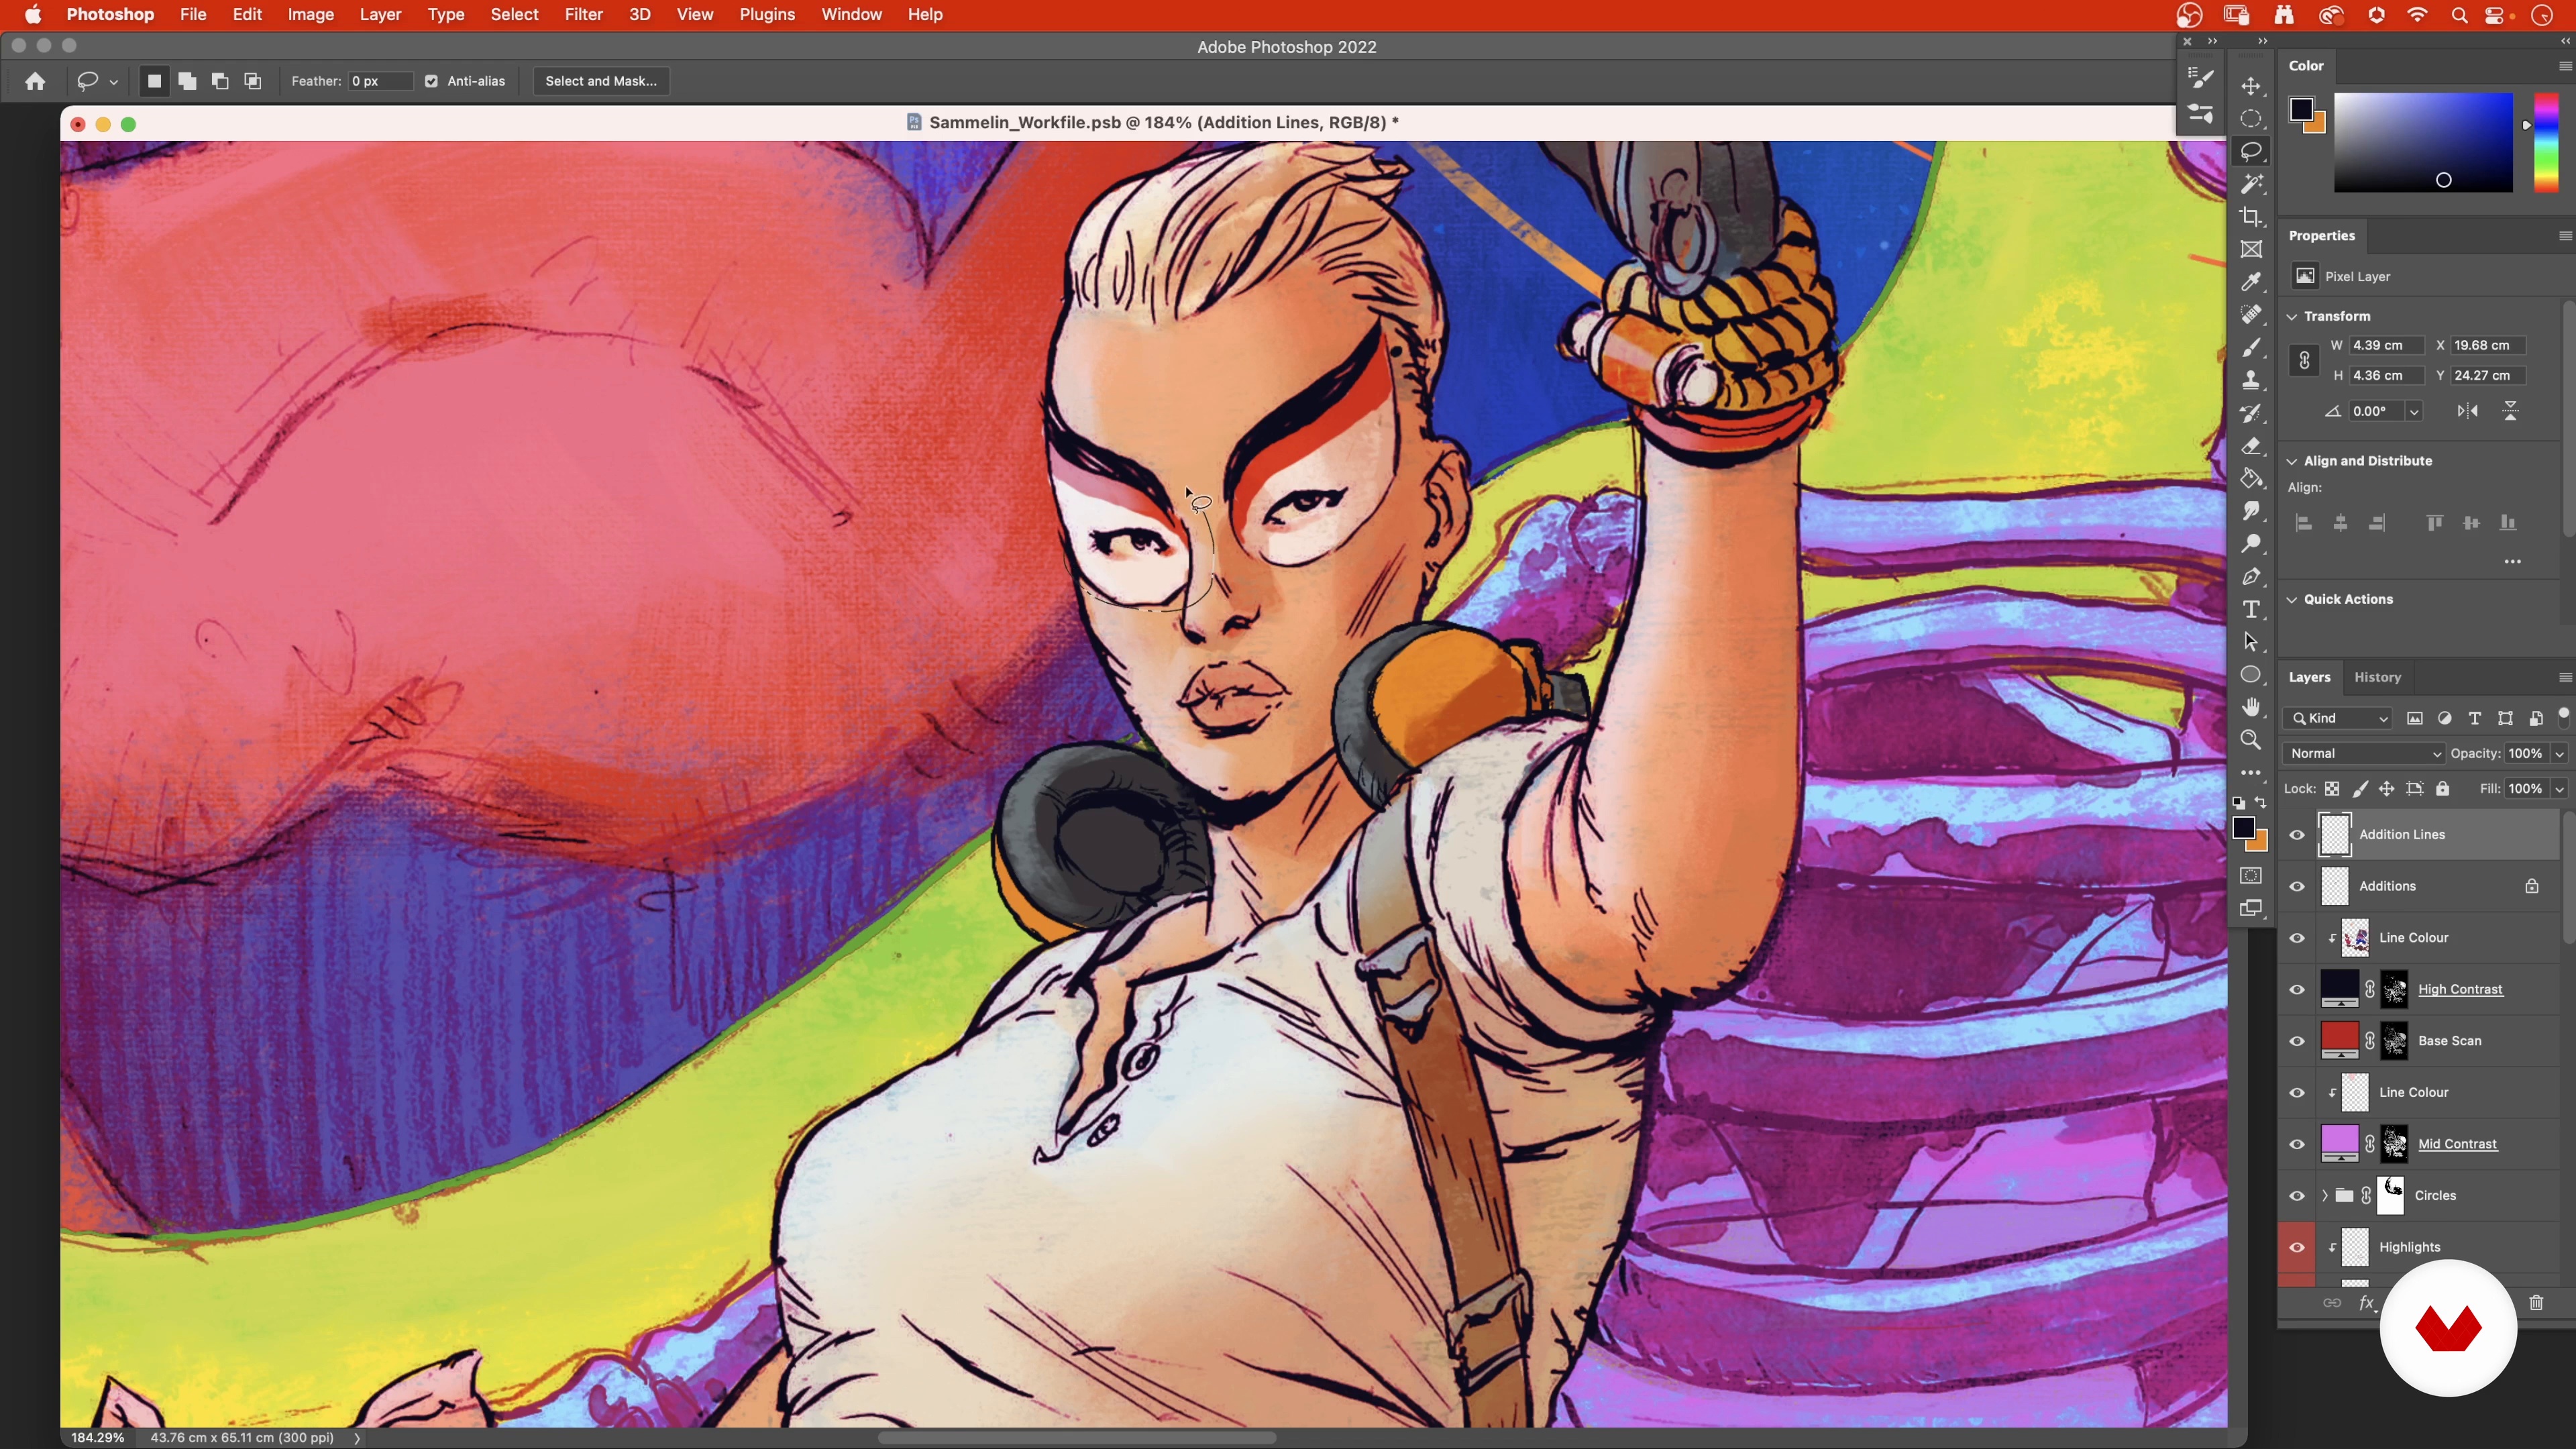
Task: Select the Ellipse shape tool
Action: pos(2251,675)
